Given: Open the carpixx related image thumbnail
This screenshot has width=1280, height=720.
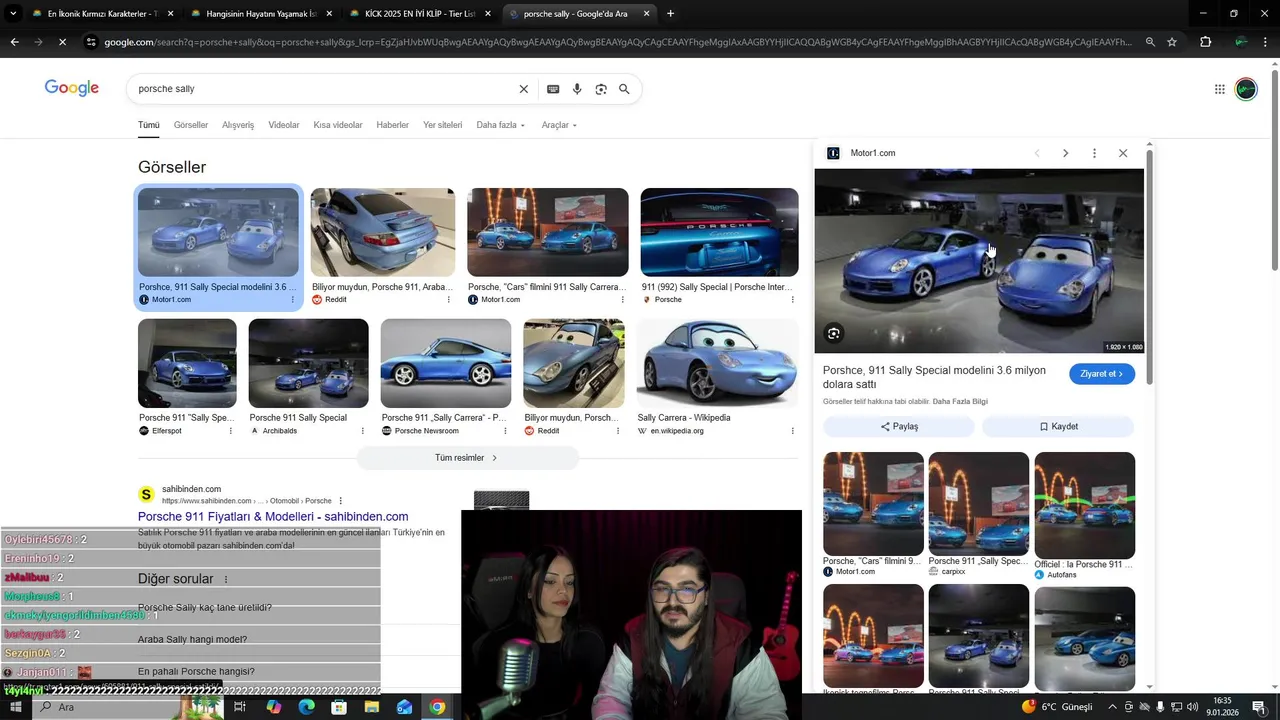Looking at the screenshot, I should (978, 504).
